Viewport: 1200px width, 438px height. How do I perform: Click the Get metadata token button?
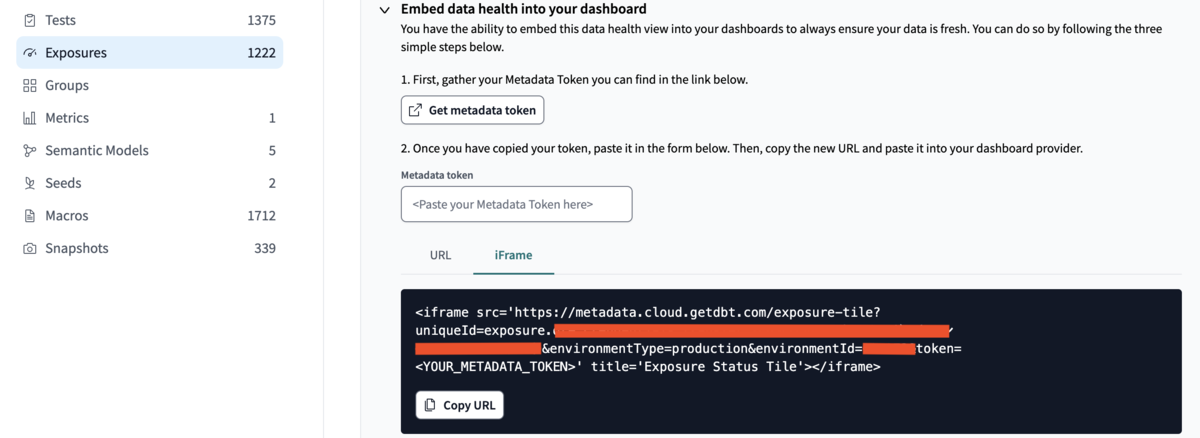pos(472,110)
